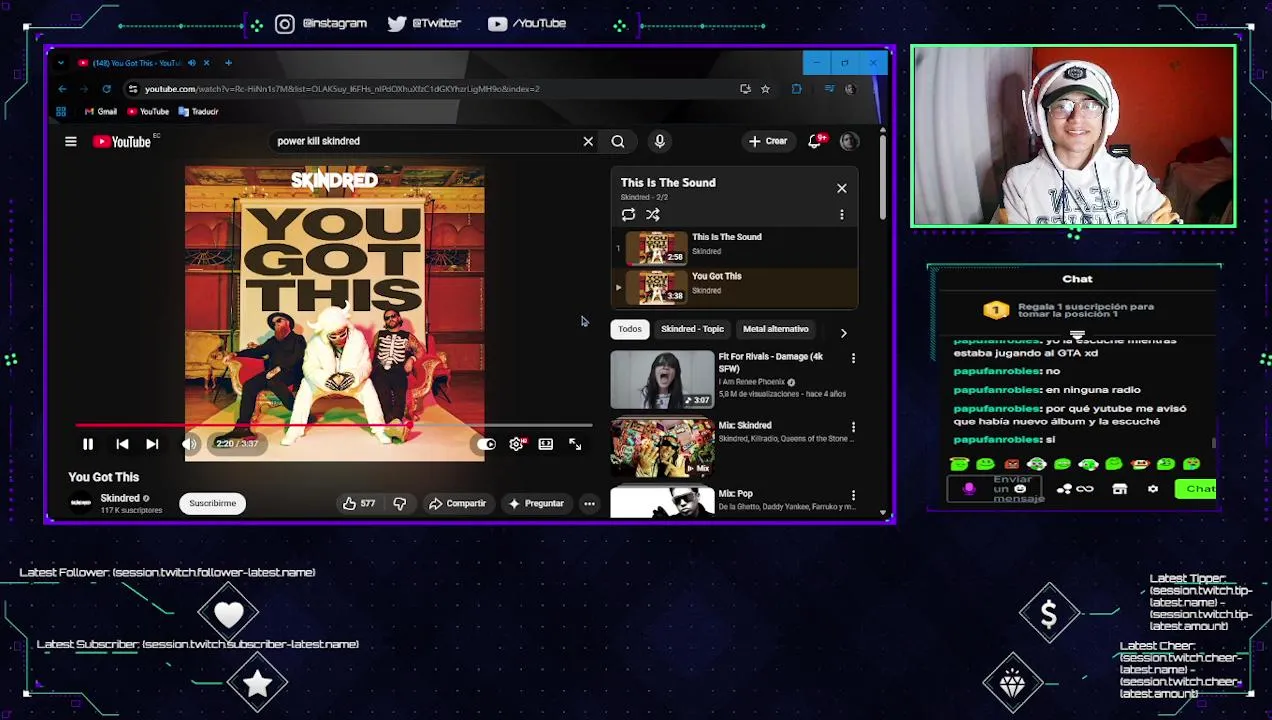Open the browser apps grid icon

pyautogui.click(x=61, y=112)
